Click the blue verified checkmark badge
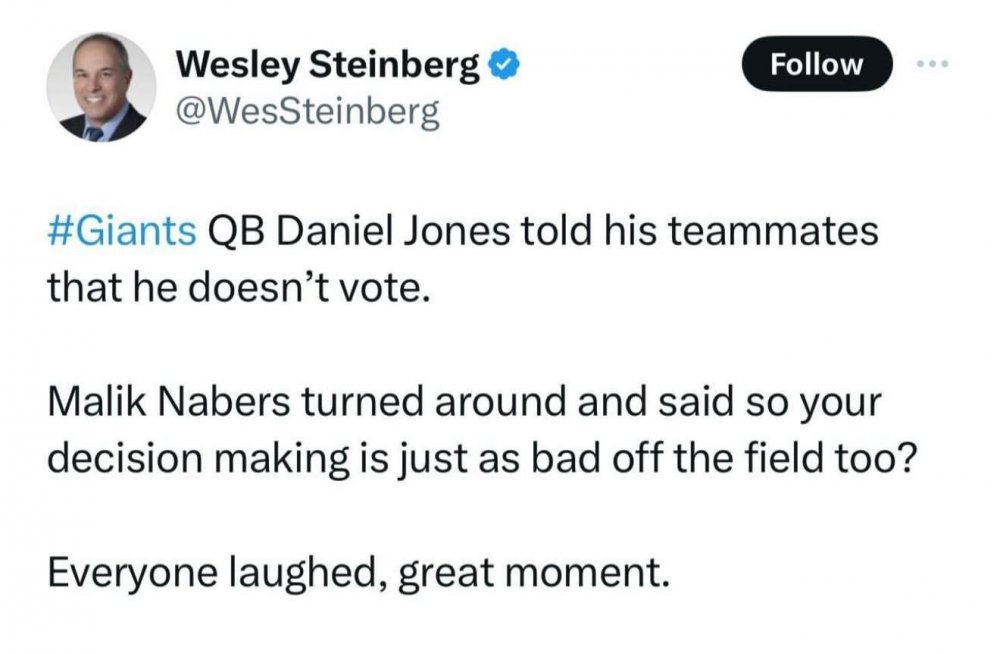 coord(502,66)
